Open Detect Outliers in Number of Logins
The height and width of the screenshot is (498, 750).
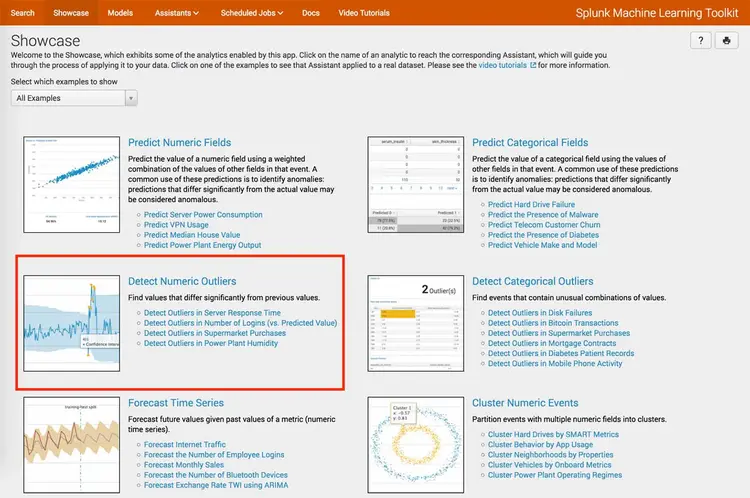click(x=241, y=323)
